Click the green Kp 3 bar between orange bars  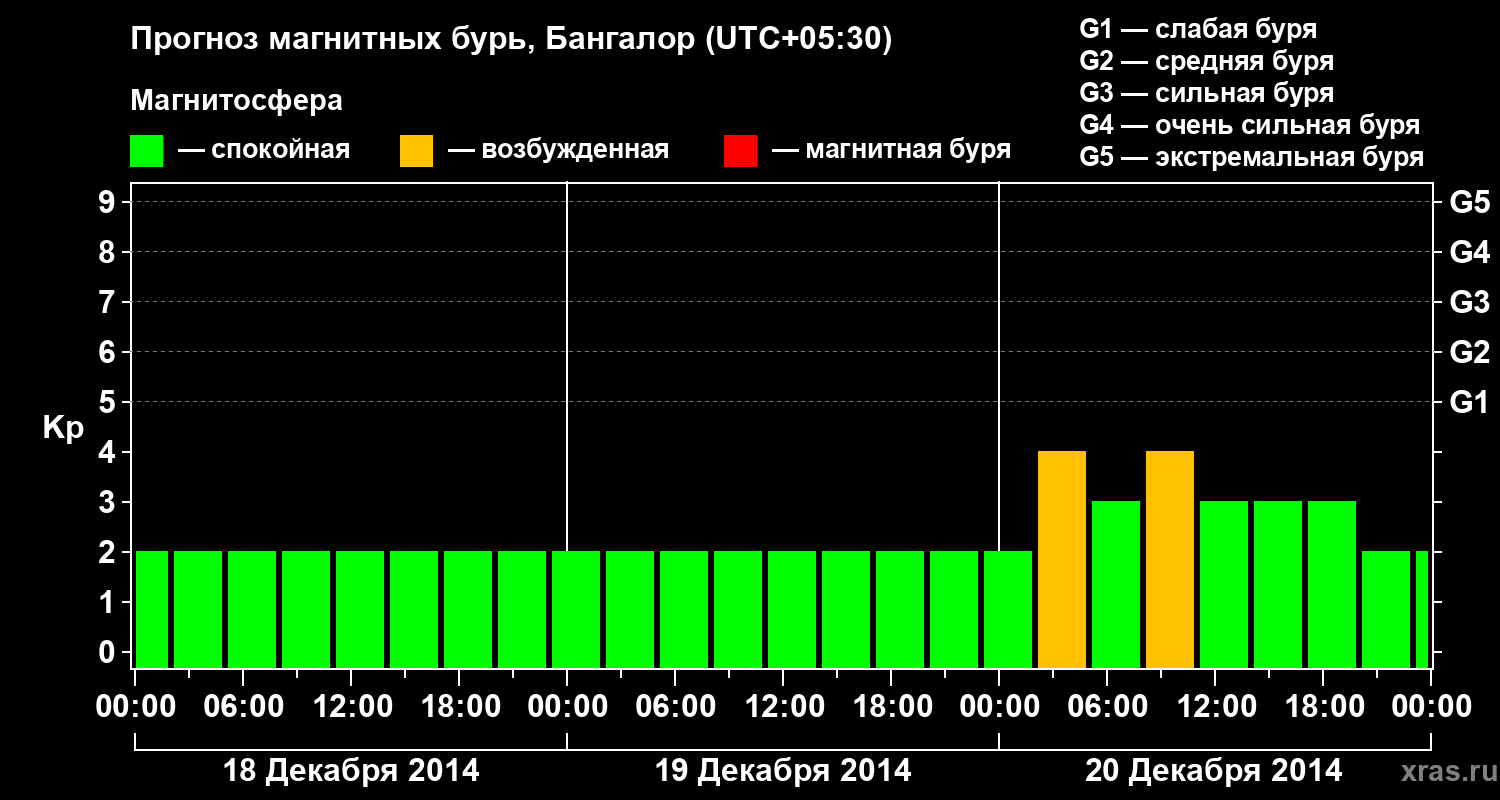point(1116,585)
